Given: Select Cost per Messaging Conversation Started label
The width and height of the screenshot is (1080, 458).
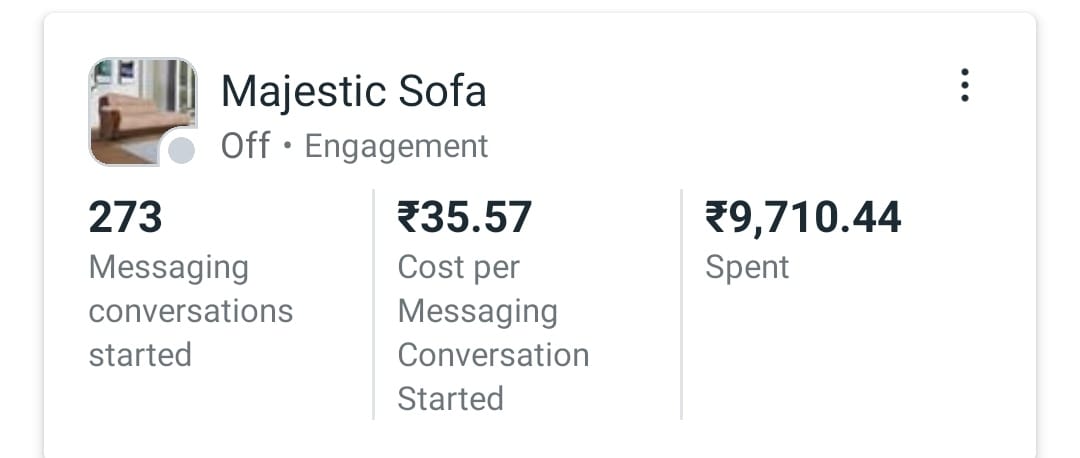Looking at the screenshot, I should click(492, 333).
